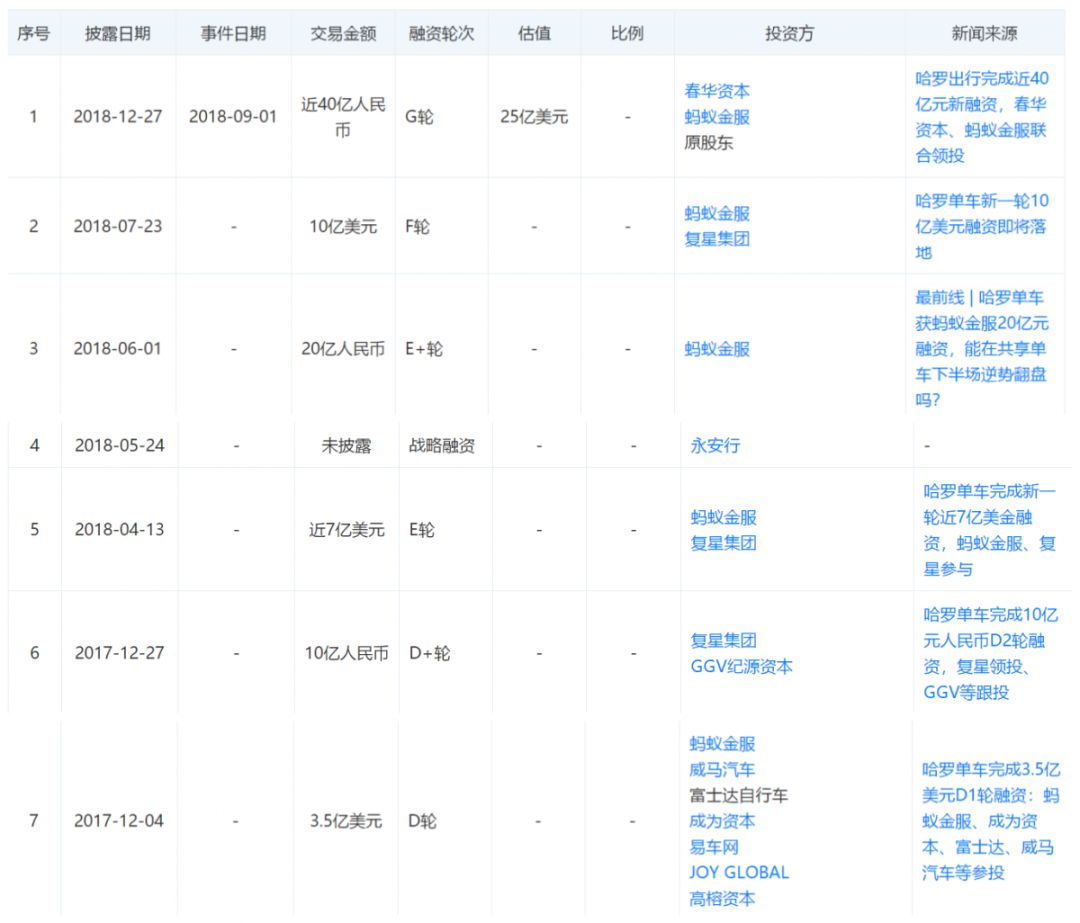
Task: Click the 投资方 column header
Action: pos(789,33)
